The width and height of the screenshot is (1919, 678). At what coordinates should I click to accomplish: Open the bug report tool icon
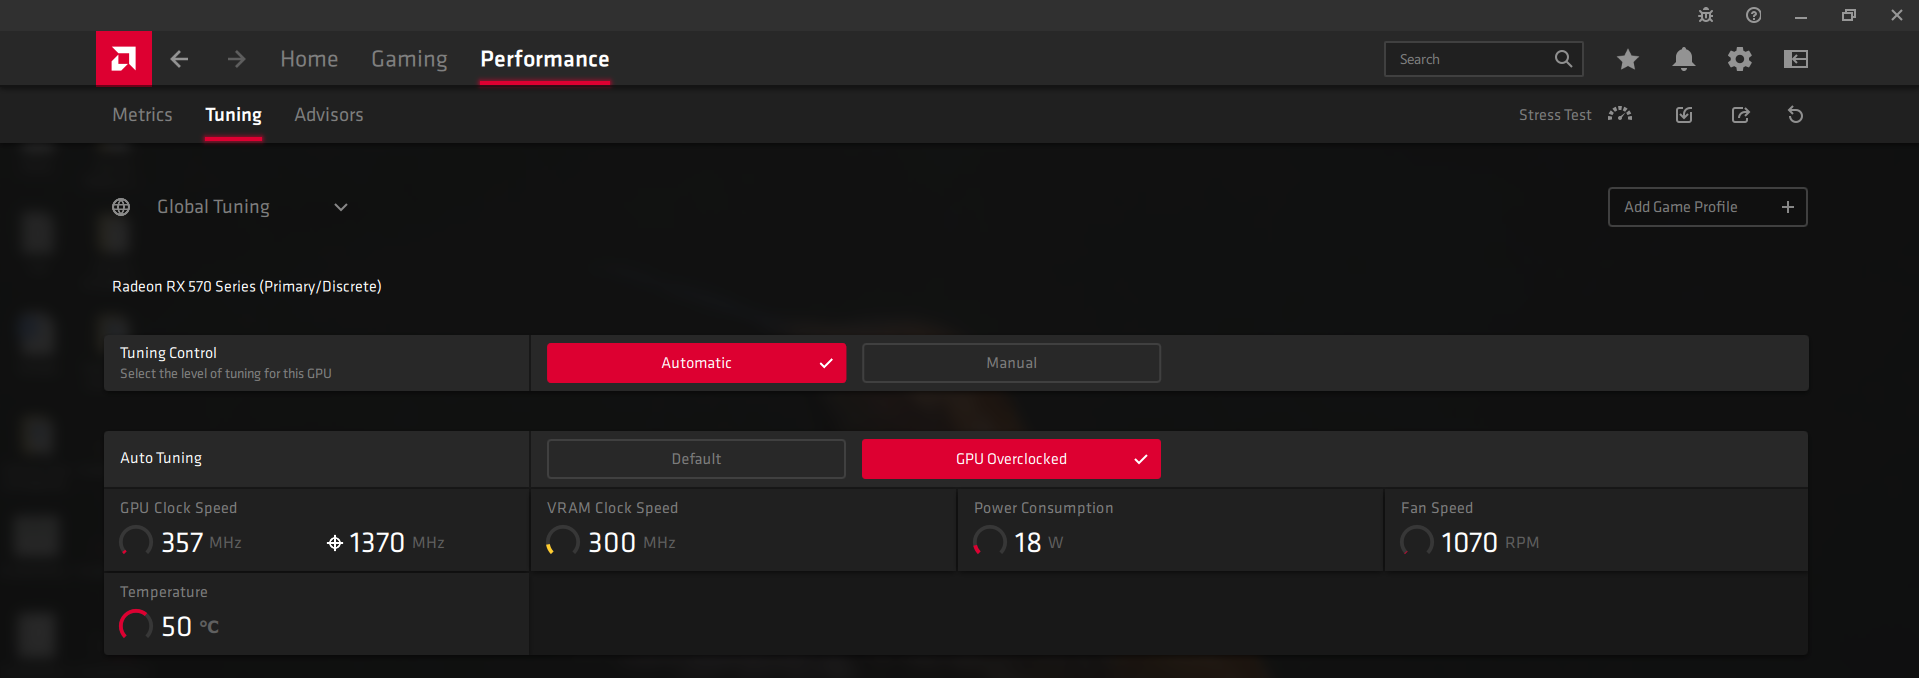(1706, 15)
